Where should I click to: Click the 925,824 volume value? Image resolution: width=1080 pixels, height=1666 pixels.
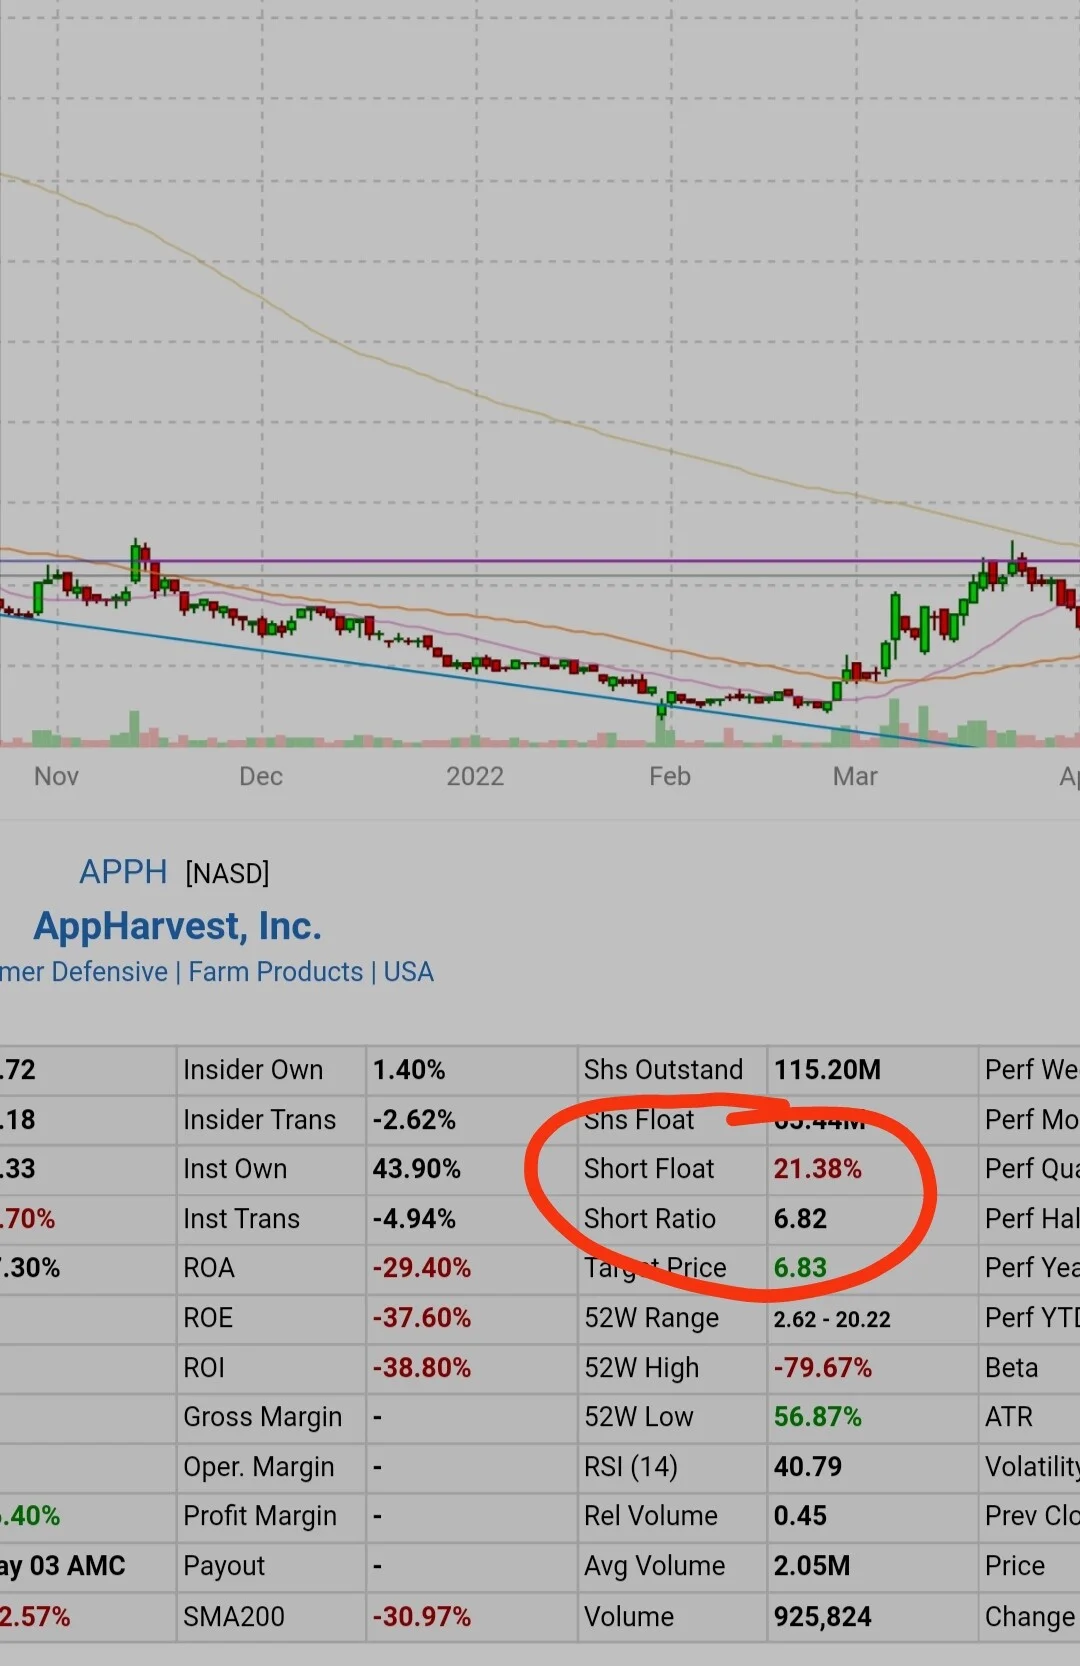pyautogui.click(x=822, y=1617)
